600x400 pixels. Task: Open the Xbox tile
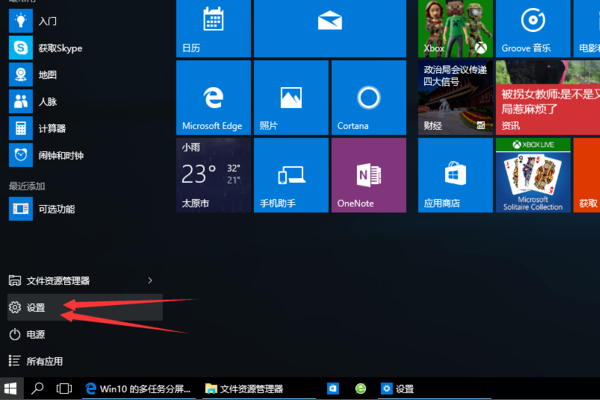[455, 28]
